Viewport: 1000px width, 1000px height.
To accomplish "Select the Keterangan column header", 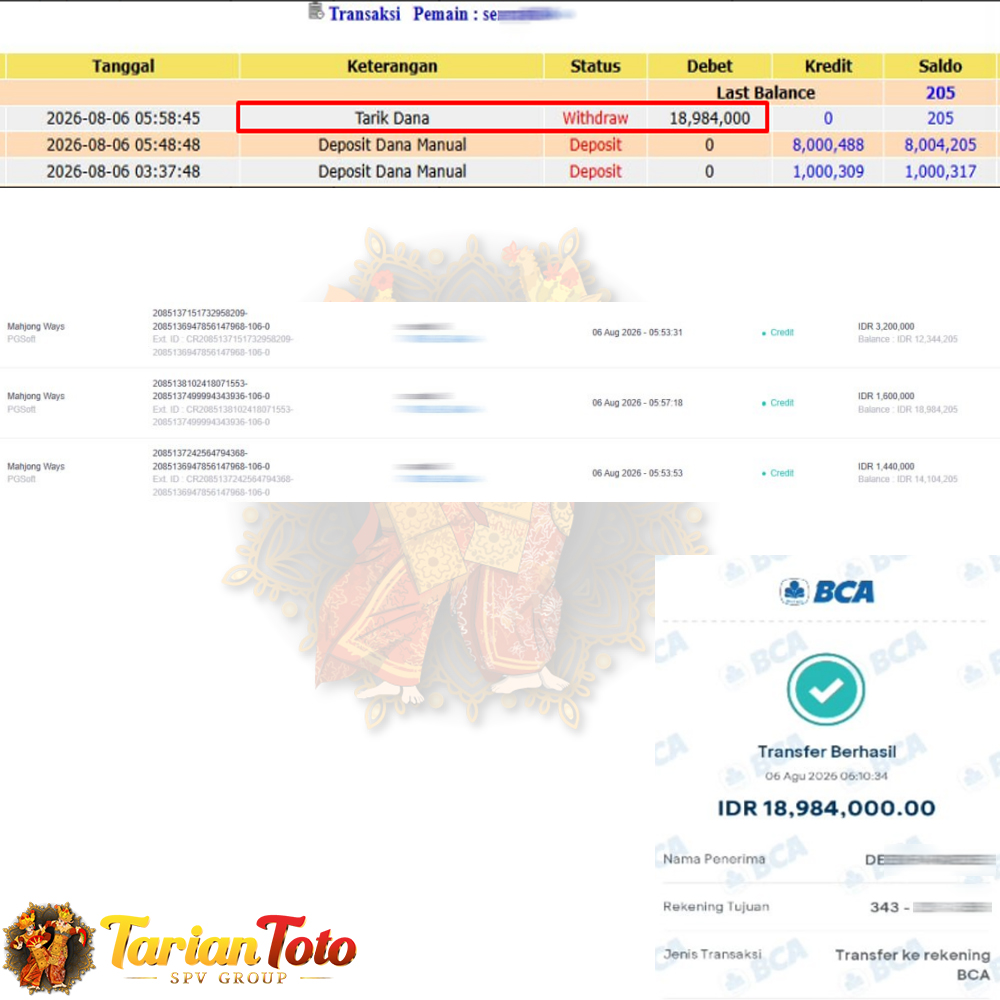I will coord(392,66).
